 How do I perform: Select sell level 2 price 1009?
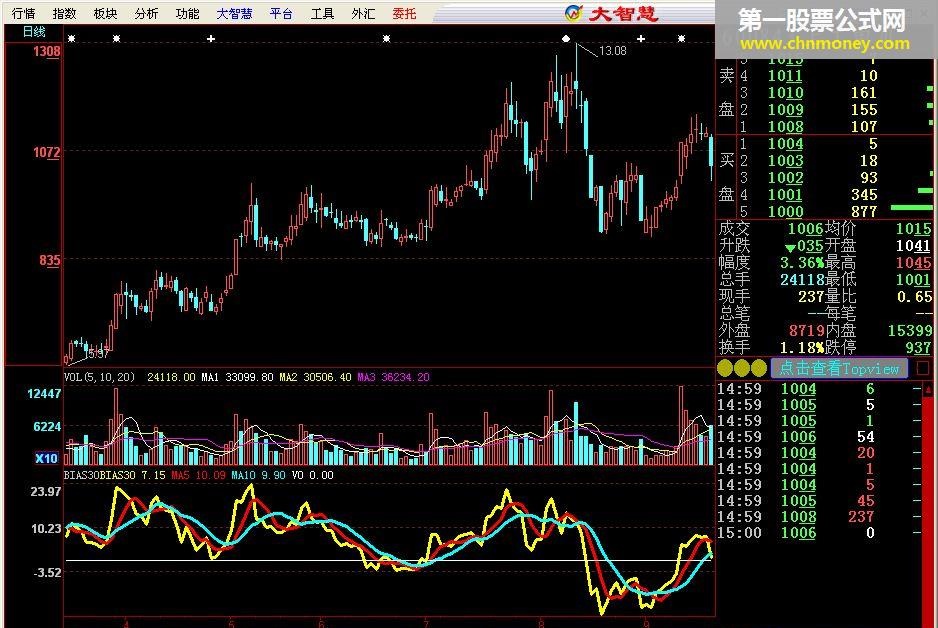[785, 109]
